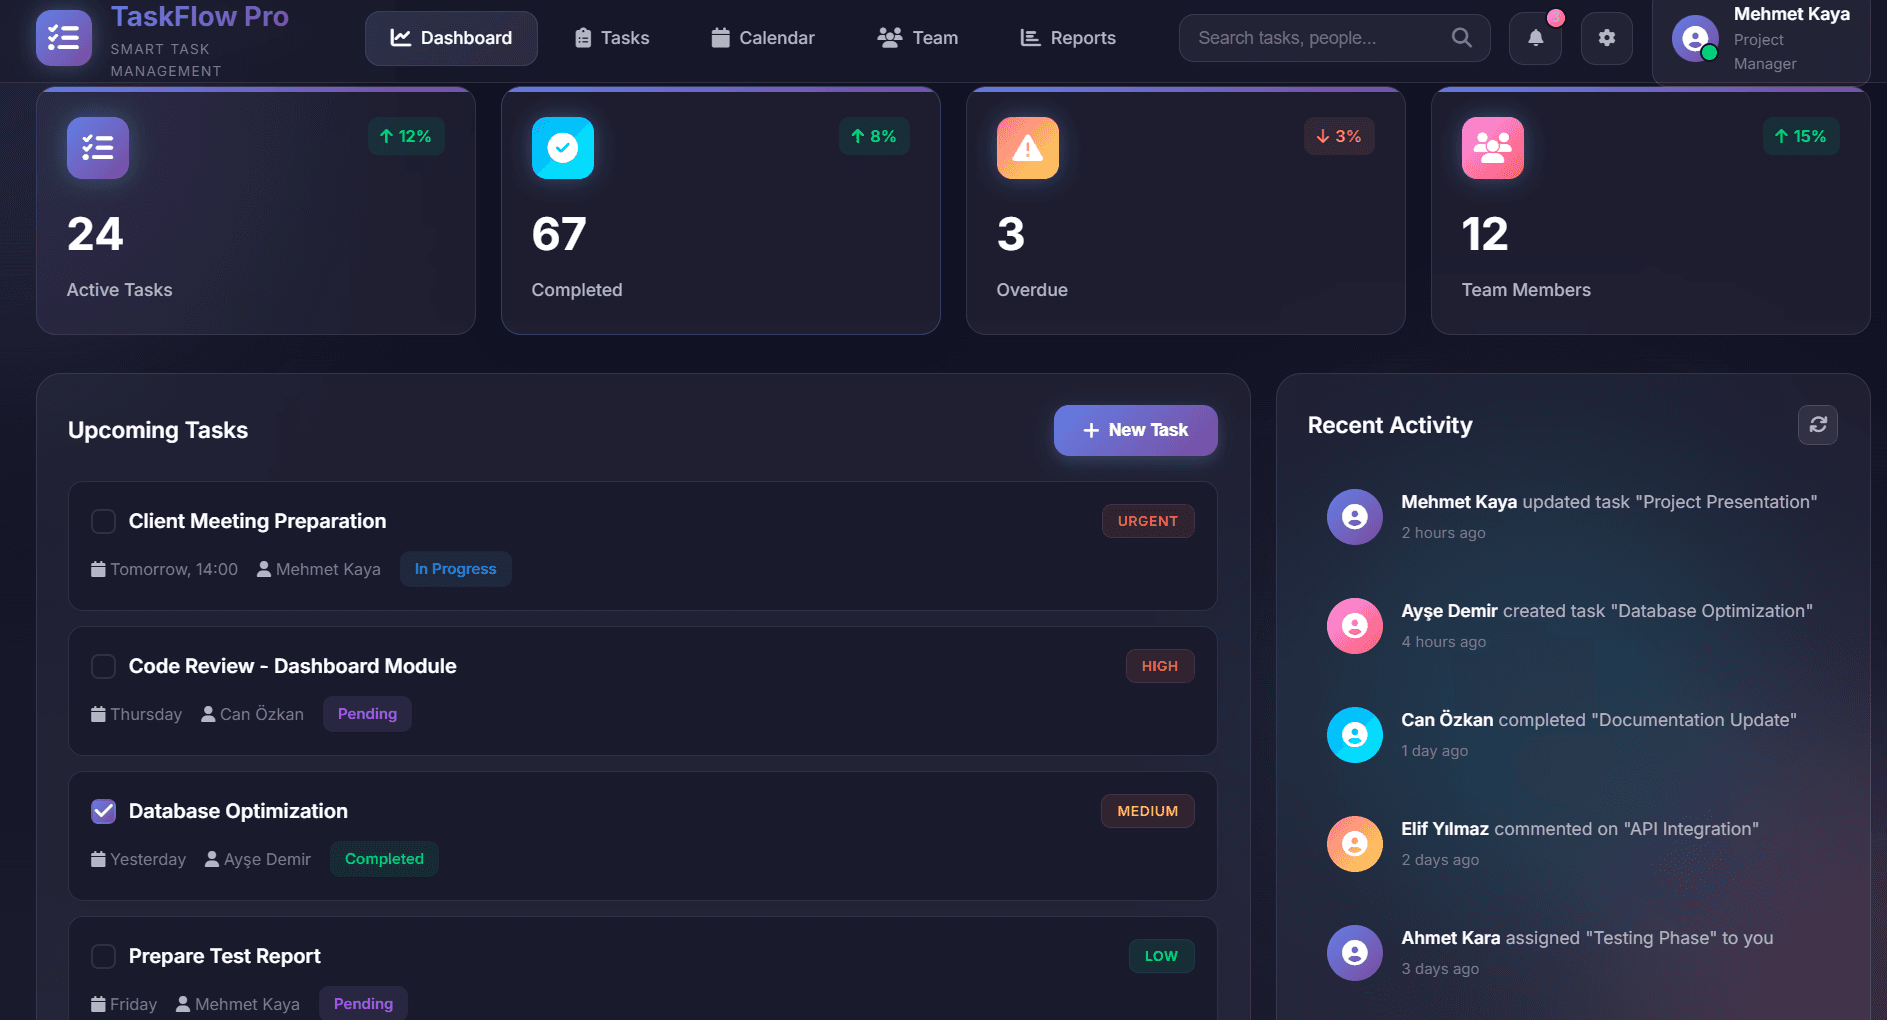Image resolution: width=1887 pixels, height=1020 pixels.
Task: Go to the Reports tab
Action: pyautogui.click(x=1067, y=38)
